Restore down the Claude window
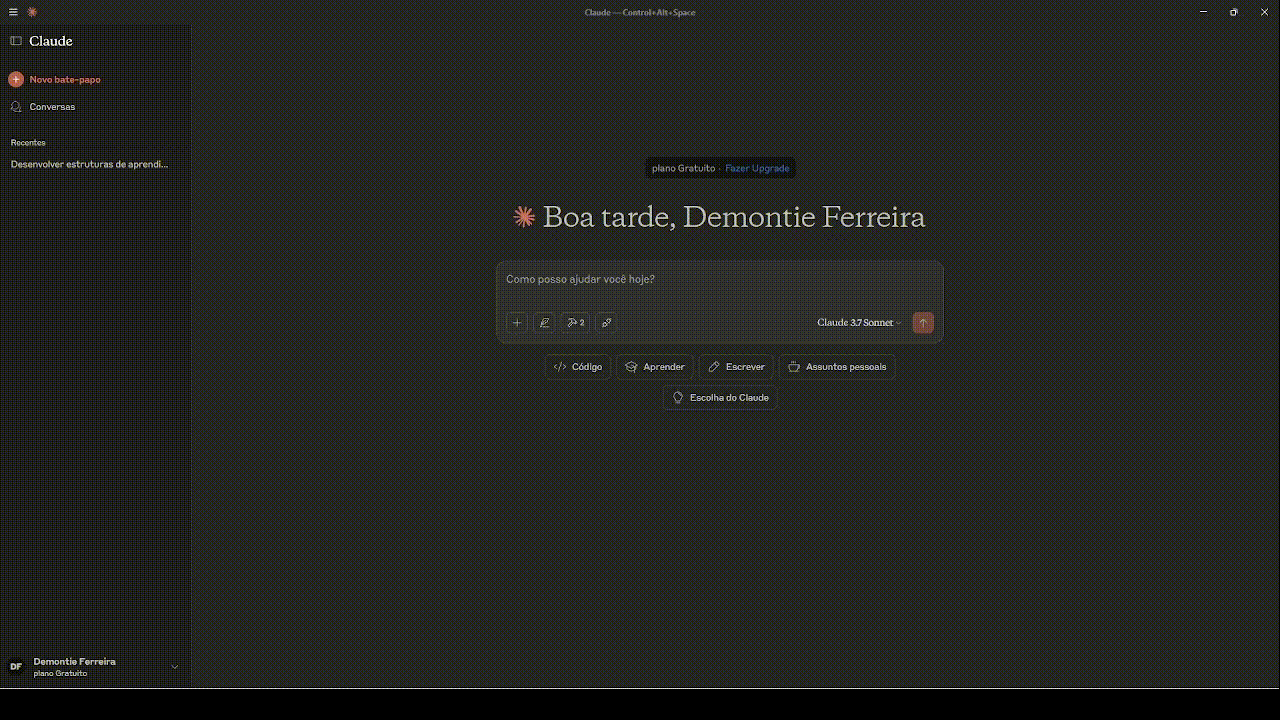 1233,12
